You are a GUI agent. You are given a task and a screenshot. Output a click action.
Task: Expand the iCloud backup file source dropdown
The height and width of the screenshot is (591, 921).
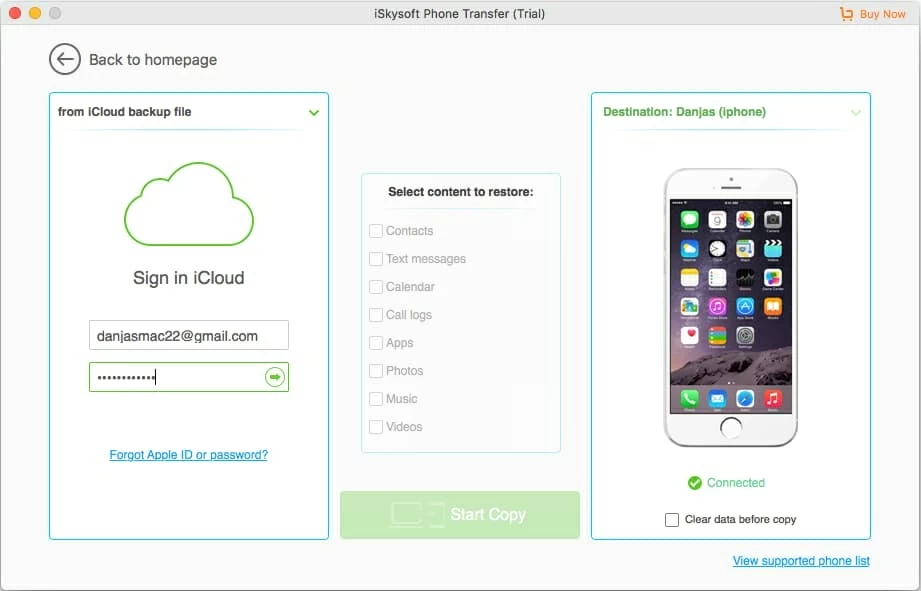click(314, 113)
